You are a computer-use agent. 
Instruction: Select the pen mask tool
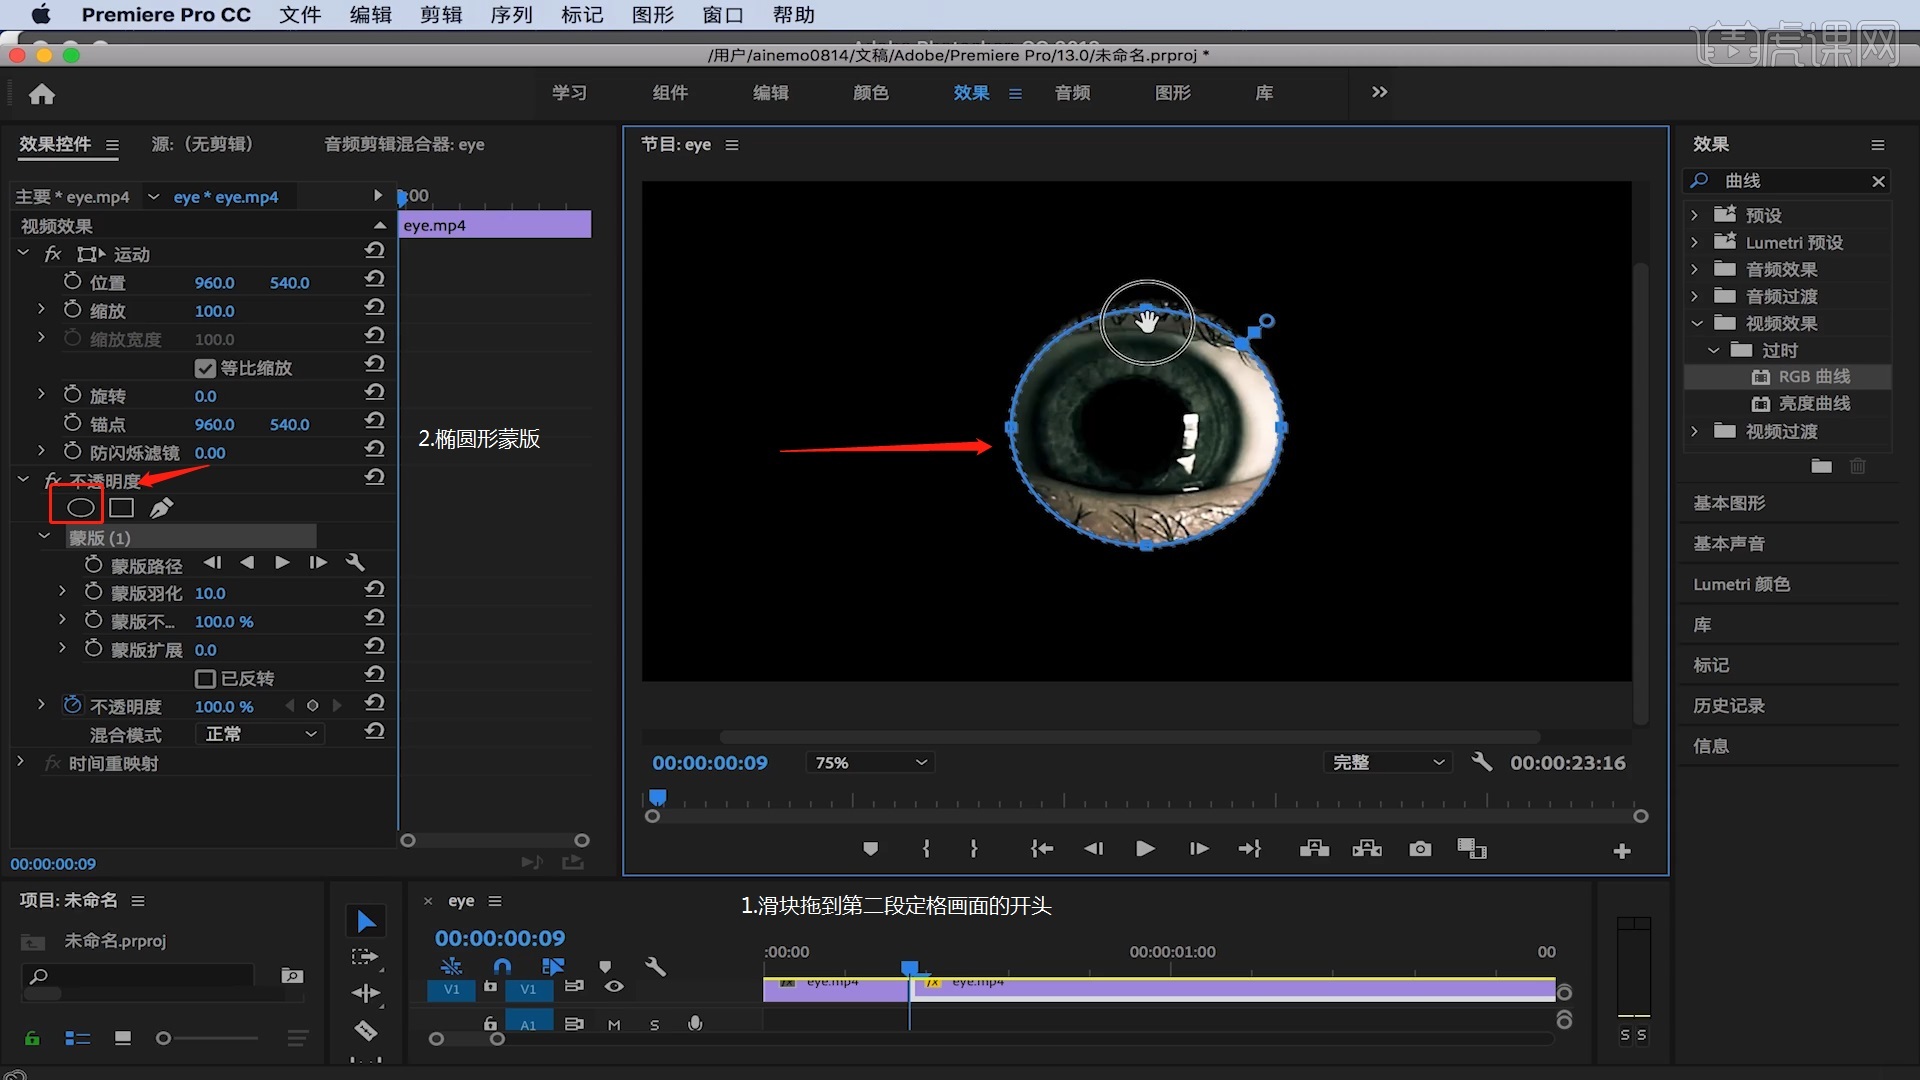(x=161, y=508)
